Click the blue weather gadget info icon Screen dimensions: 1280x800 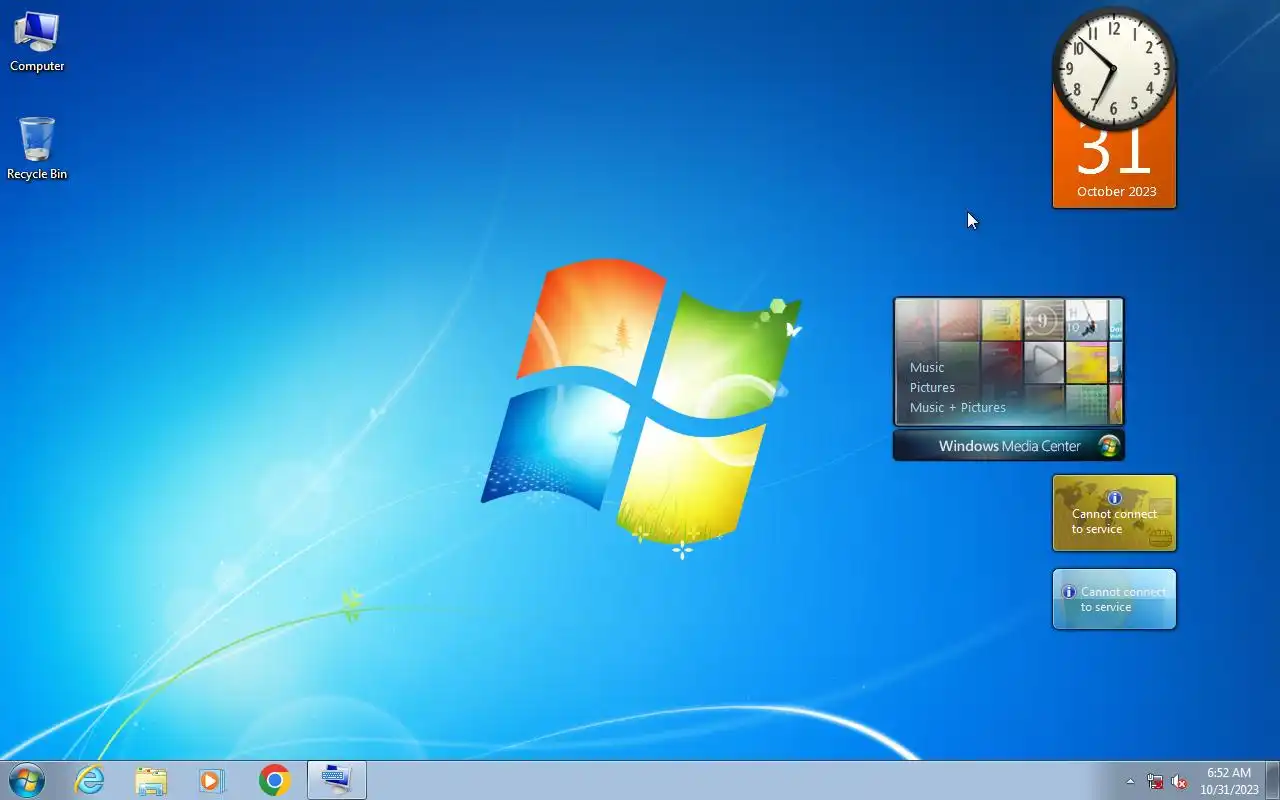click(1068, 592)
